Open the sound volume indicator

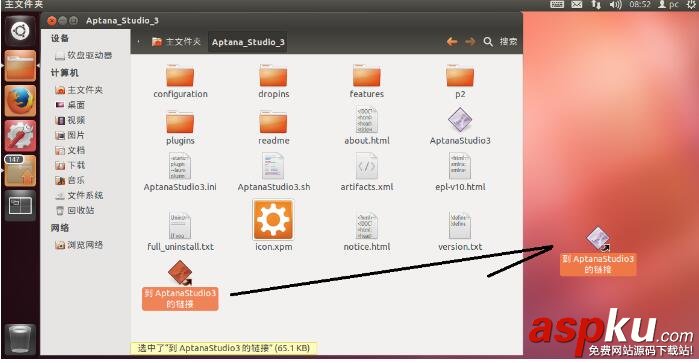coord(616,4)
